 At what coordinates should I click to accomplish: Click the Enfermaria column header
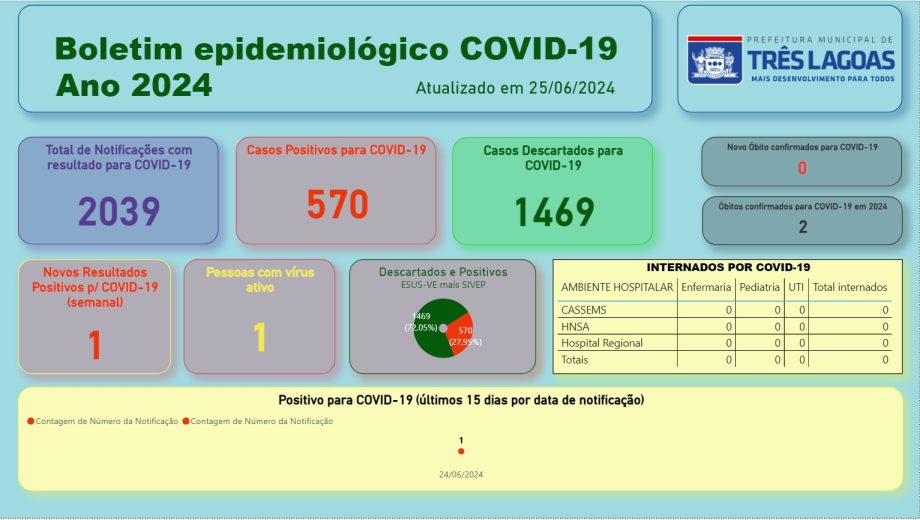coord(706,287)
